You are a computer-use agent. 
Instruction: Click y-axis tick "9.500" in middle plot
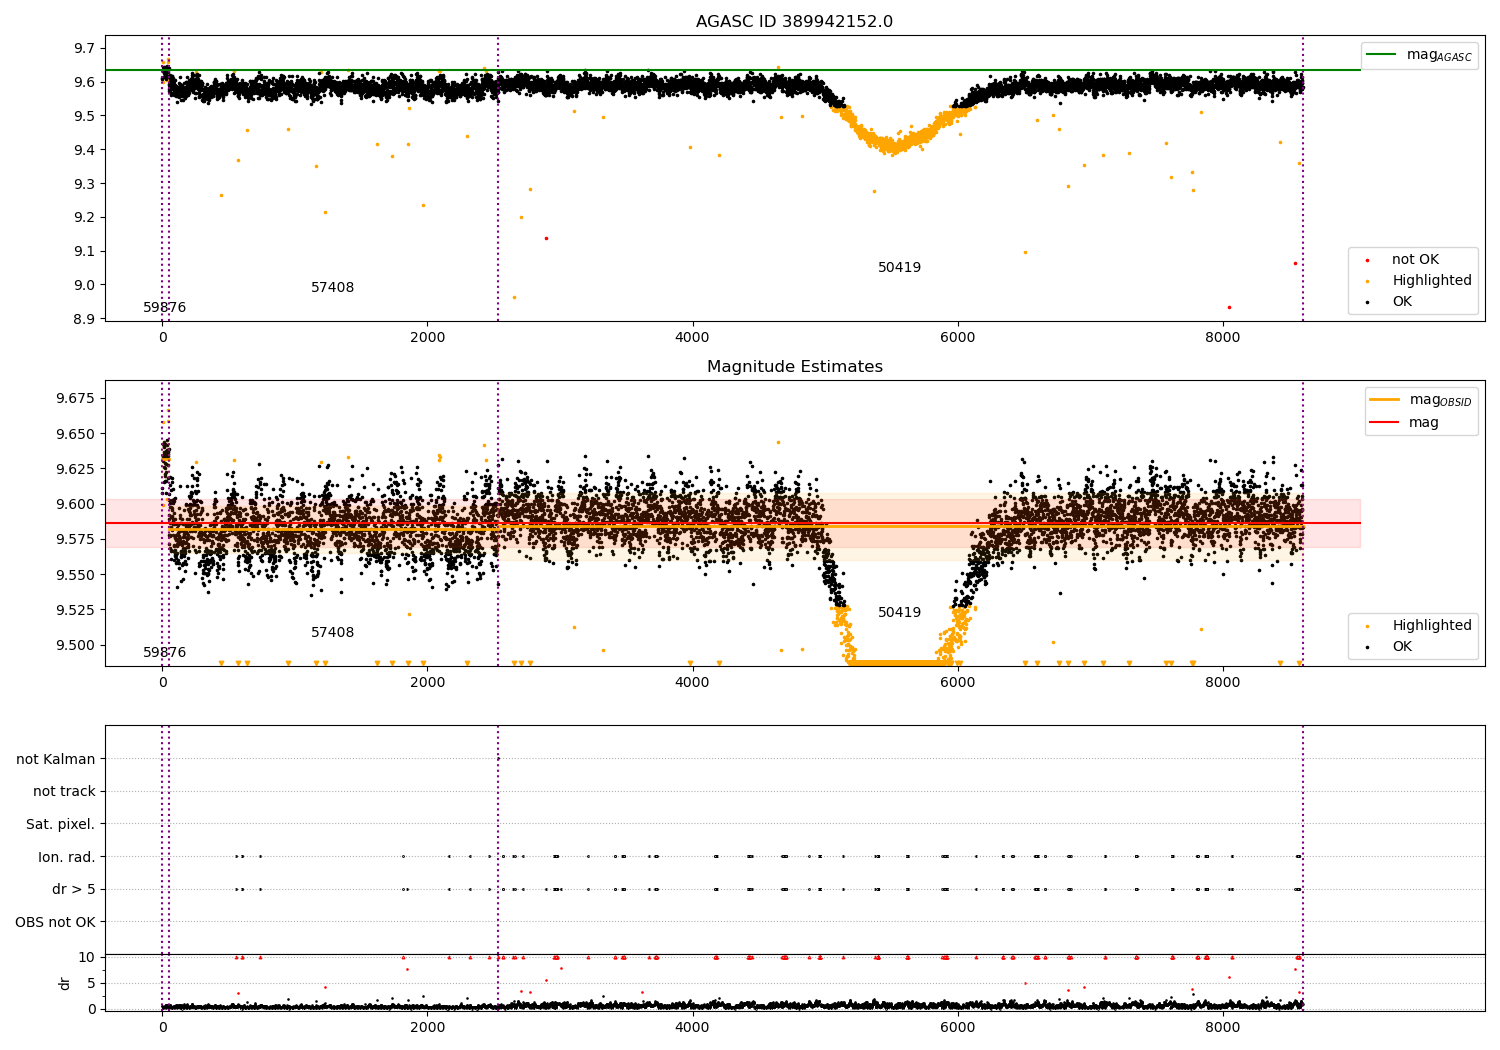pyautogui.click(x=76, y=645)
